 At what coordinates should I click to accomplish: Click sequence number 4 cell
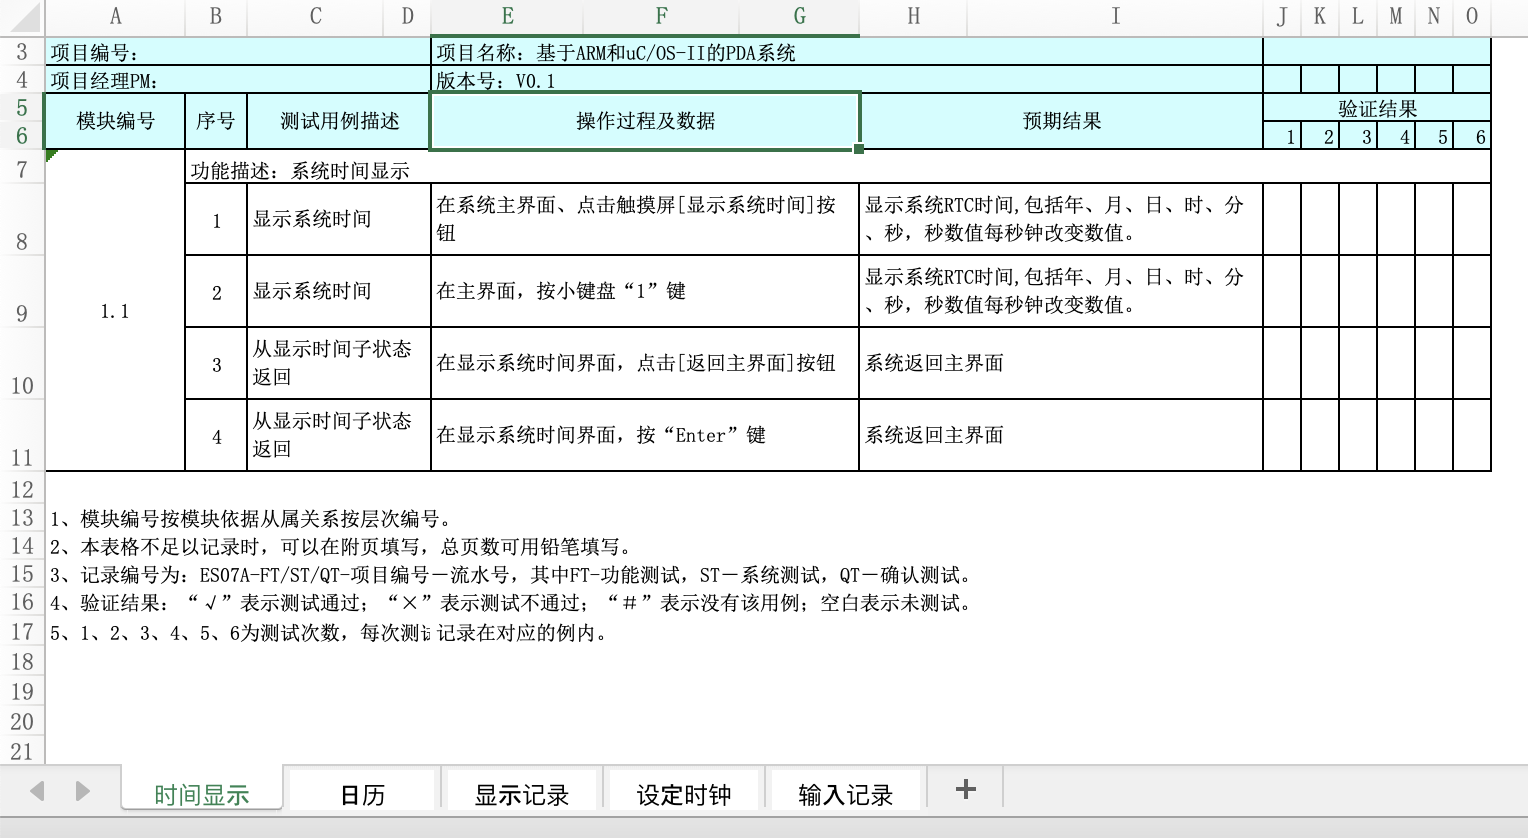[x=216, y=435]
